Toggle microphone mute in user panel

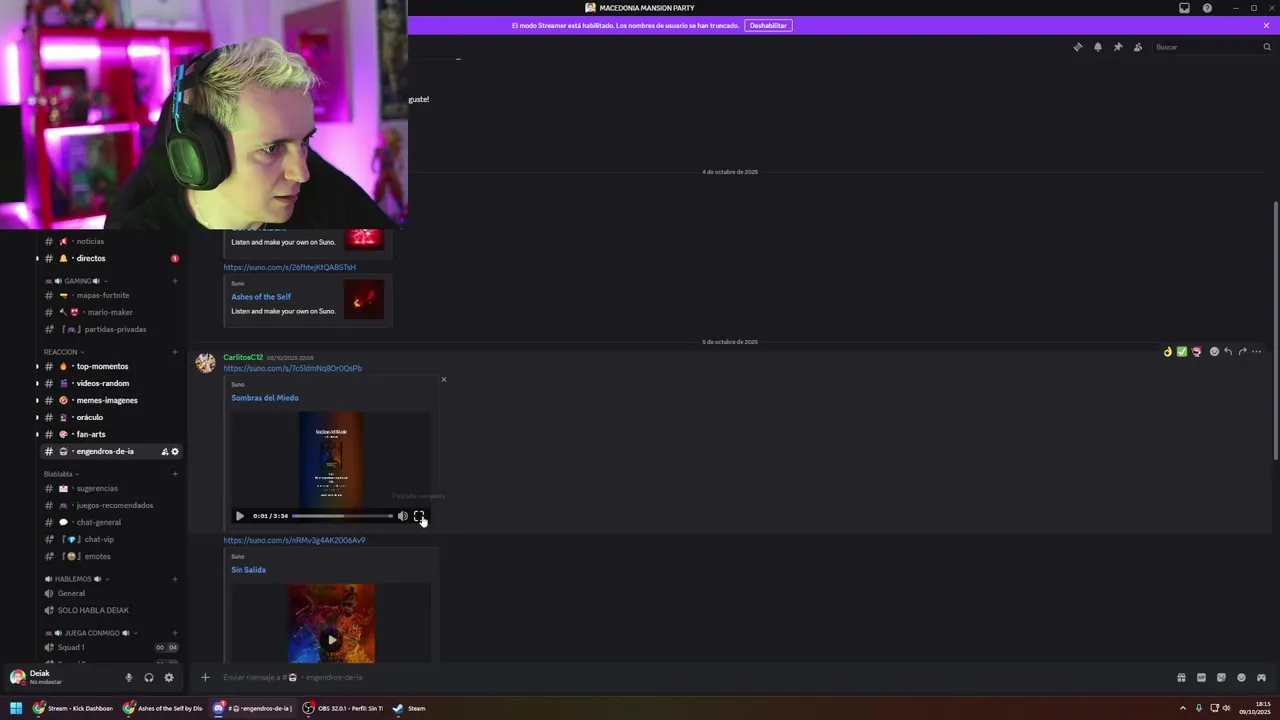coord(129,677)
